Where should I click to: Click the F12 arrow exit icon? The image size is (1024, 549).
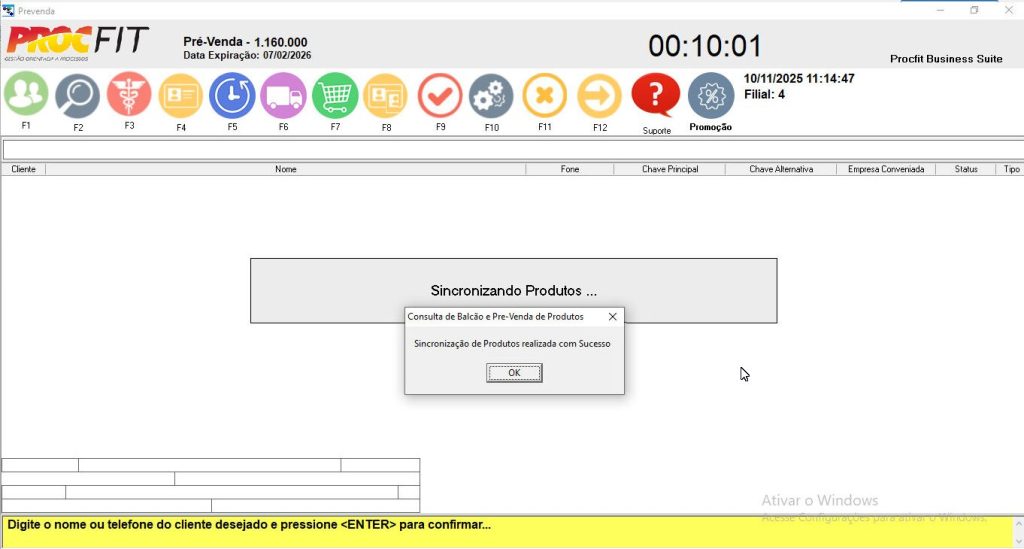coord(599,96)
